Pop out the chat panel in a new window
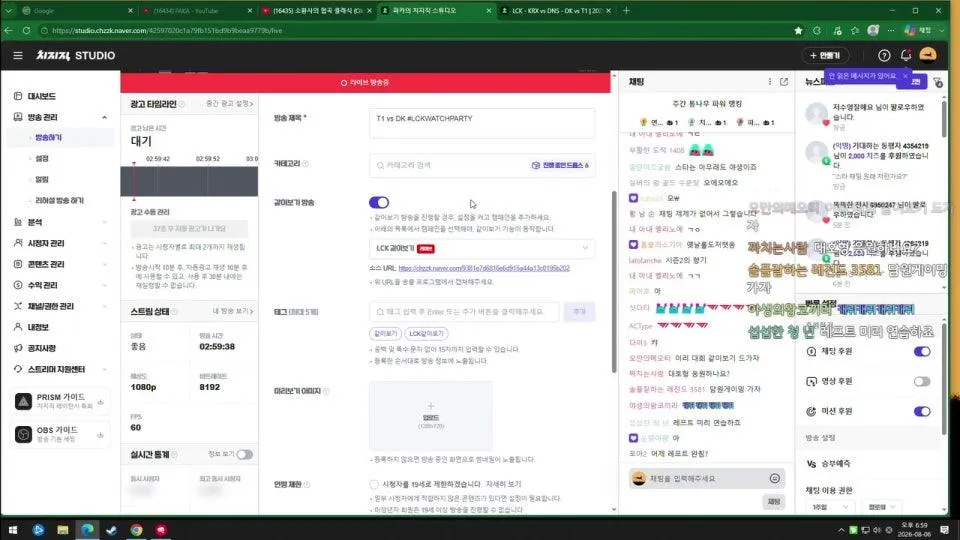The image size is (960, 540). [784, 81]
